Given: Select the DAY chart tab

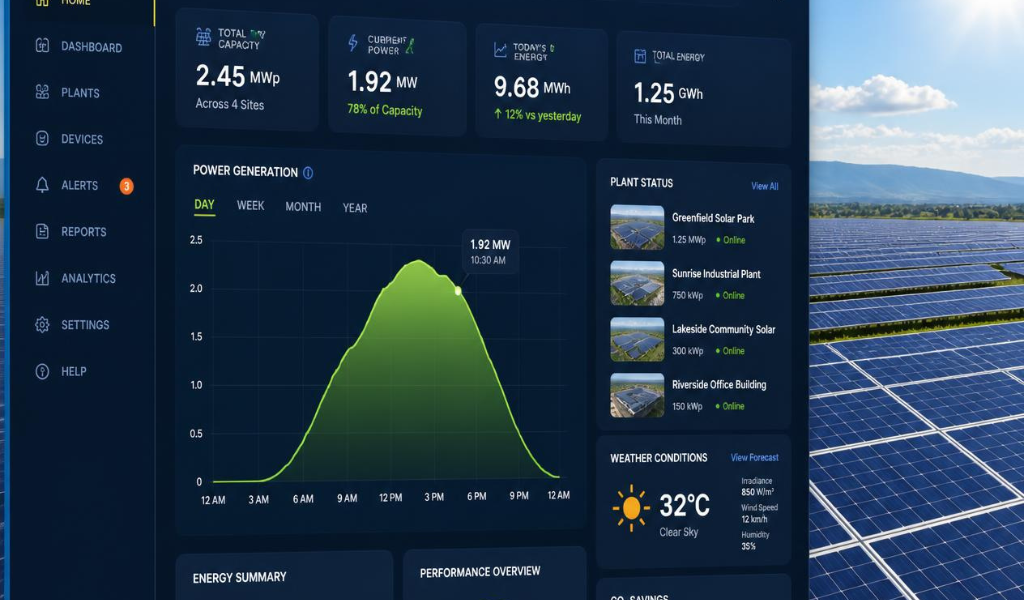Looking at the screenshot, I should [204, 205].
